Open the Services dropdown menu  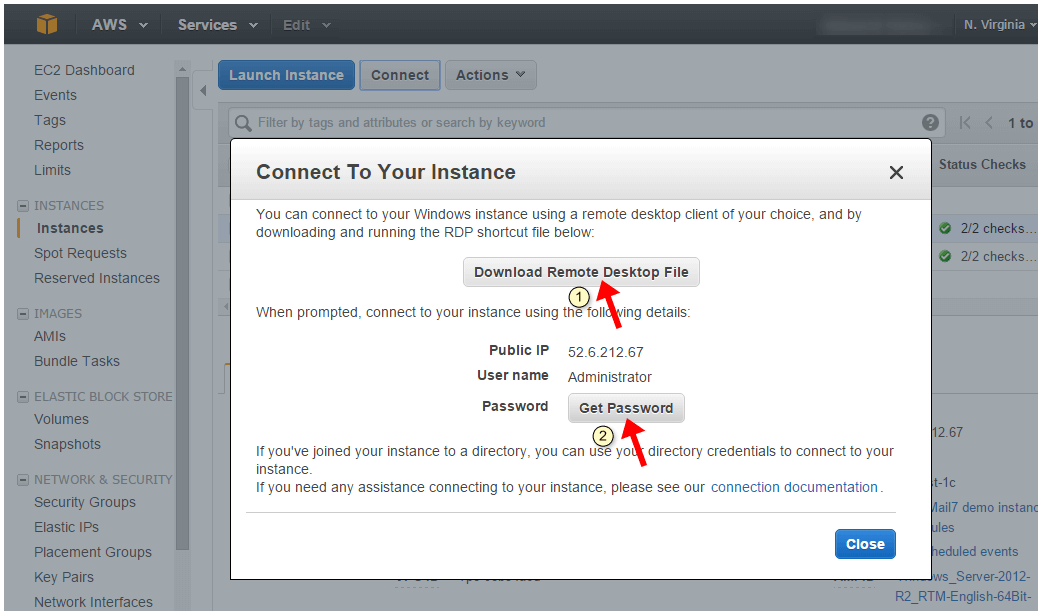pos(217,25)
